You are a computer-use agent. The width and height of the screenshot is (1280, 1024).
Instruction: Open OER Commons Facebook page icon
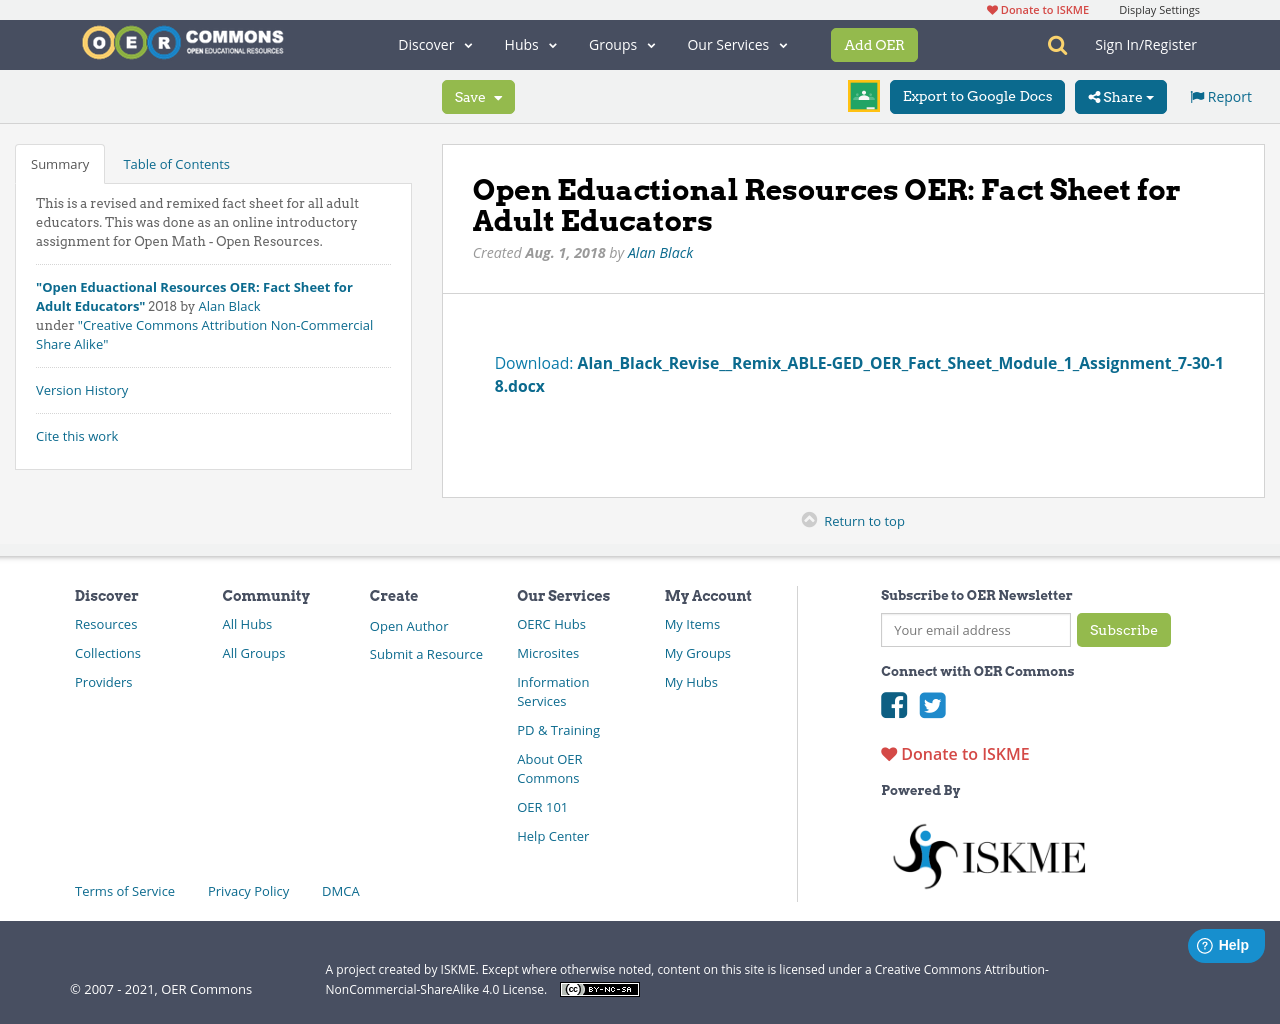tap(894, 705)
